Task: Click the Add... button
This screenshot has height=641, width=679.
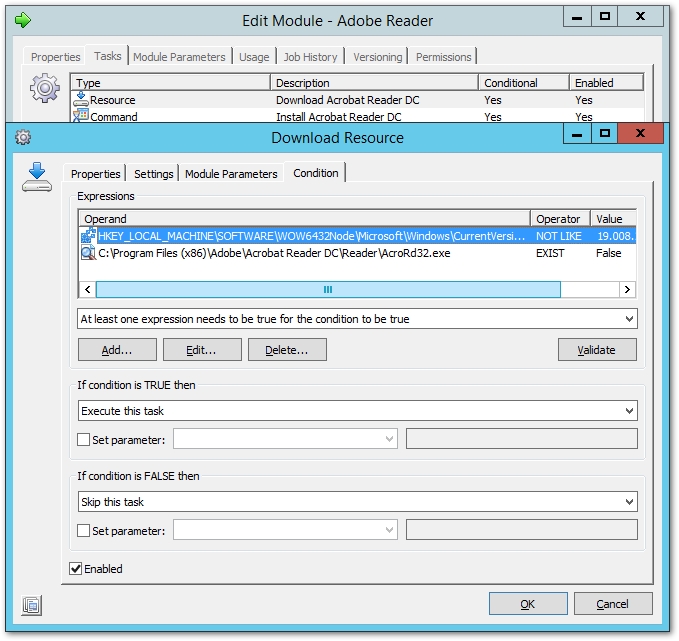Action: click(117, 350)
